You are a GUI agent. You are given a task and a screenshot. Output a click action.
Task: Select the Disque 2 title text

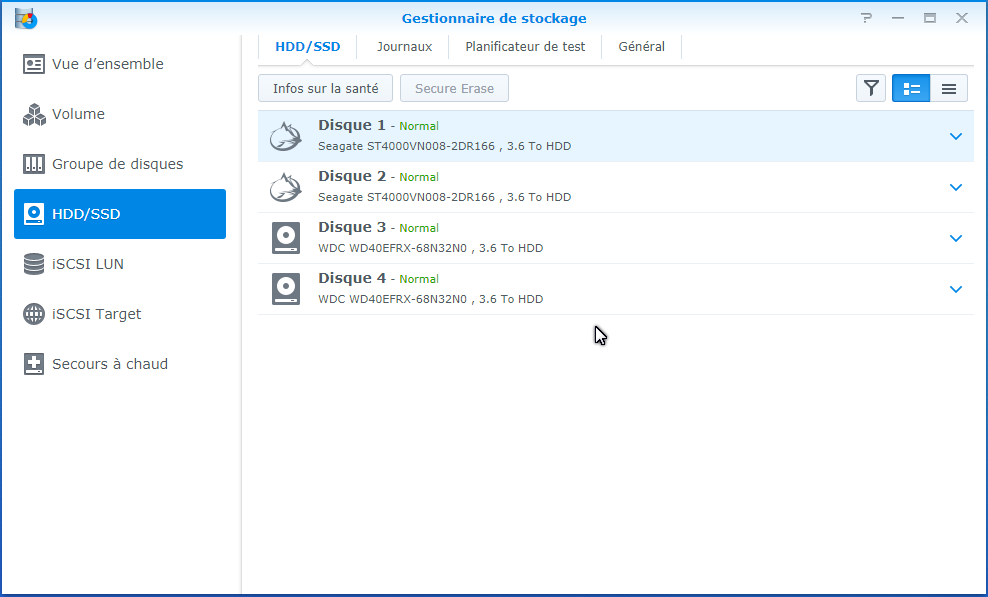352,176
